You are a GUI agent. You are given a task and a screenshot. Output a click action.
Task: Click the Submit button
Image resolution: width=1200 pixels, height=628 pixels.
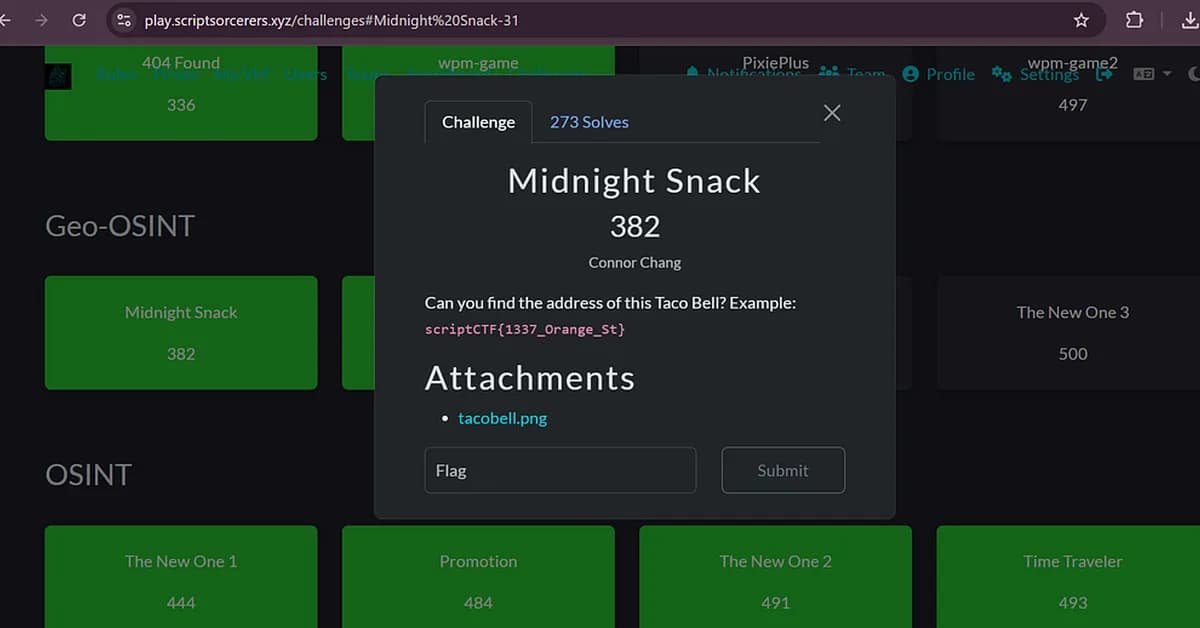783,470
